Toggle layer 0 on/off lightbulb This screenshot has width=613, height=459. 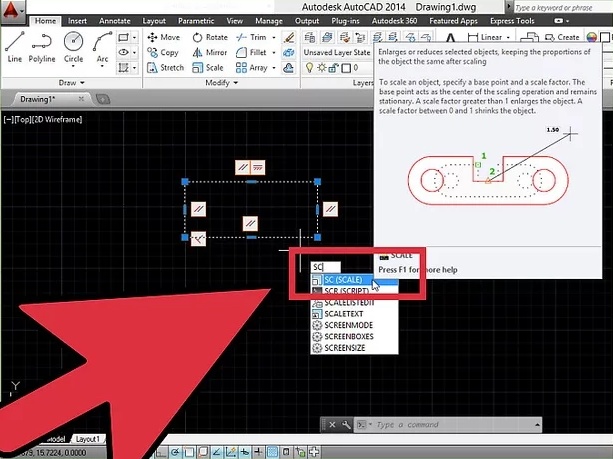tap(310, 68)
